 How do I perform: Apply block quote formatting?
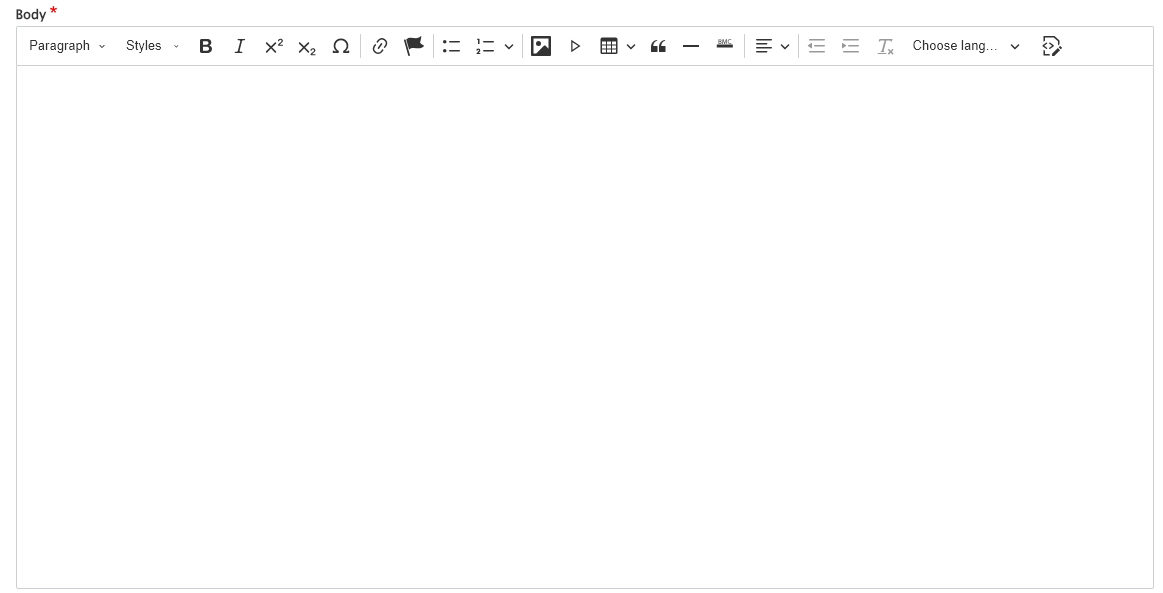[657, 46]
